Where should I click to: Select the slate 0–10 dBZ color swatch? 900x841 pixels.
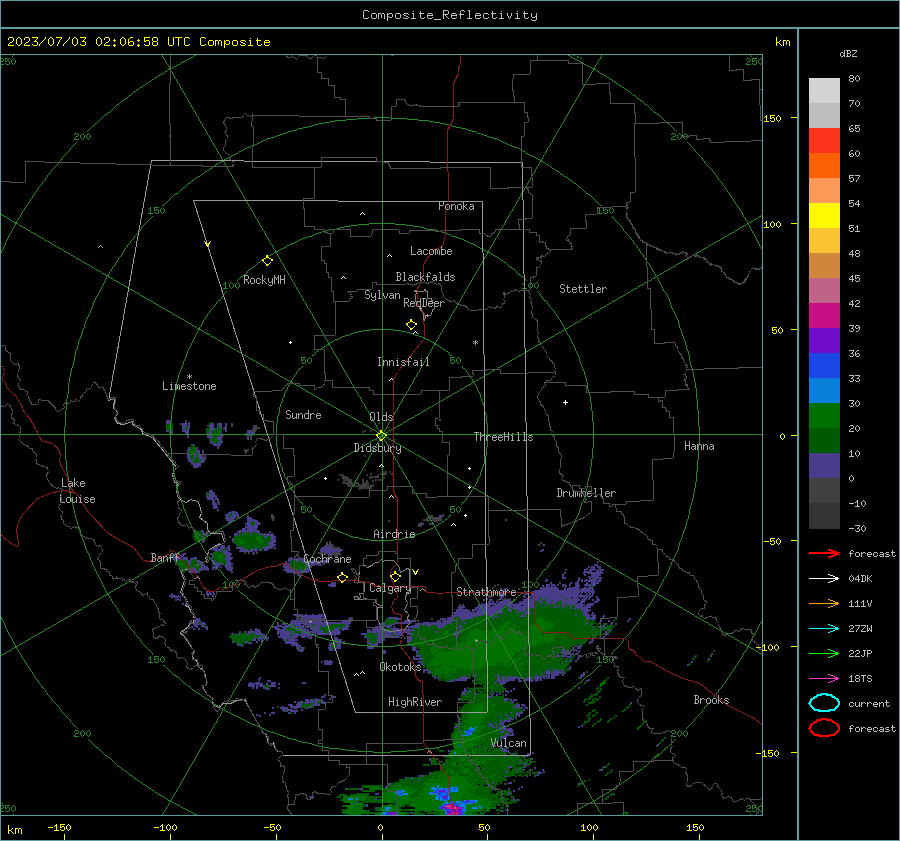pyautogui.click(x=824, y=465)
